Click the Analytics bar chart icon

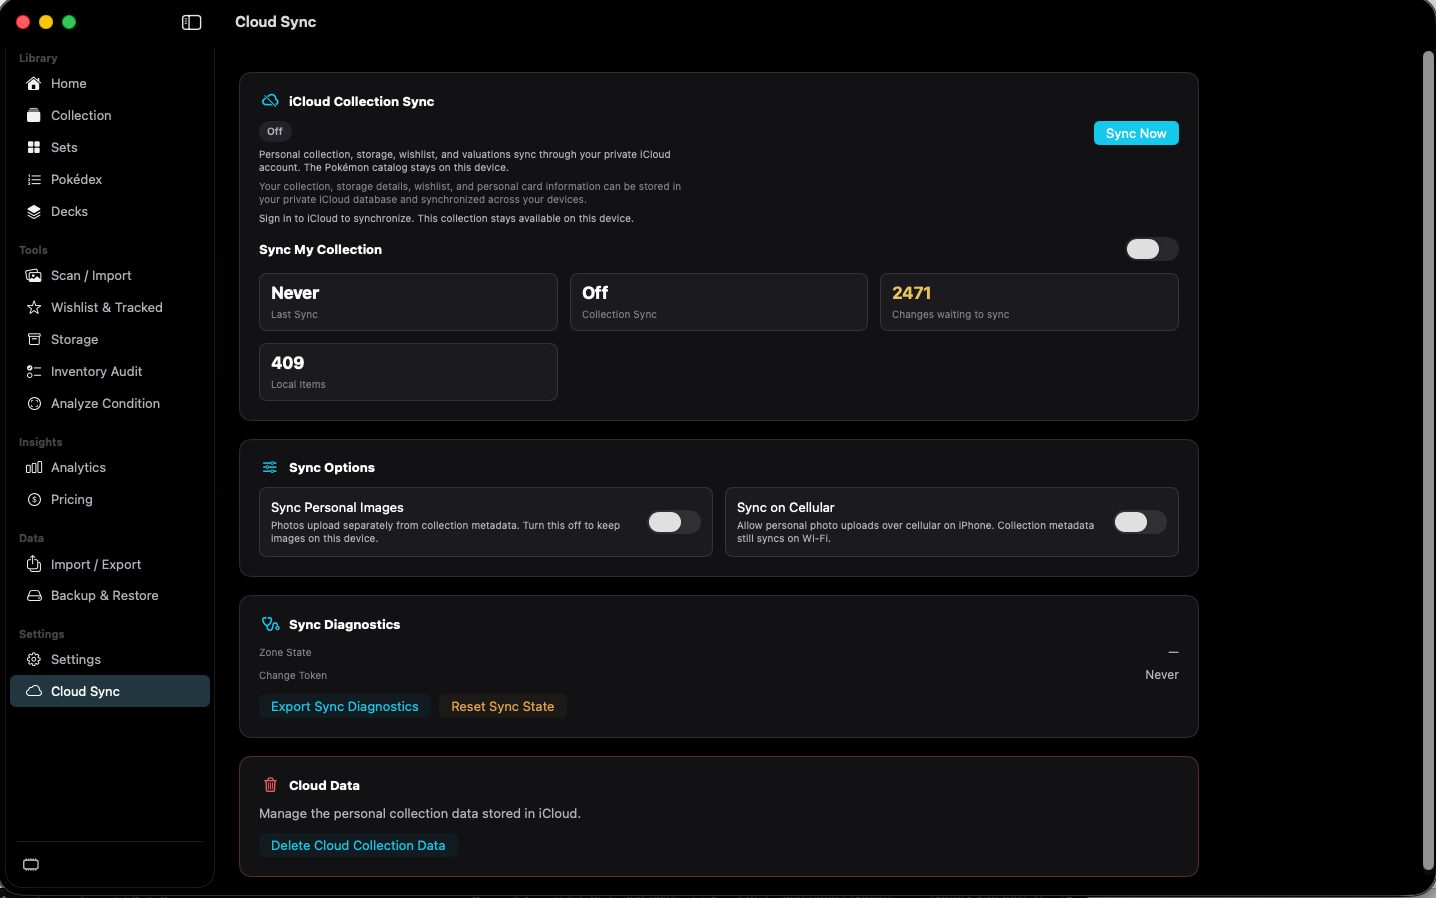point(34,467)
